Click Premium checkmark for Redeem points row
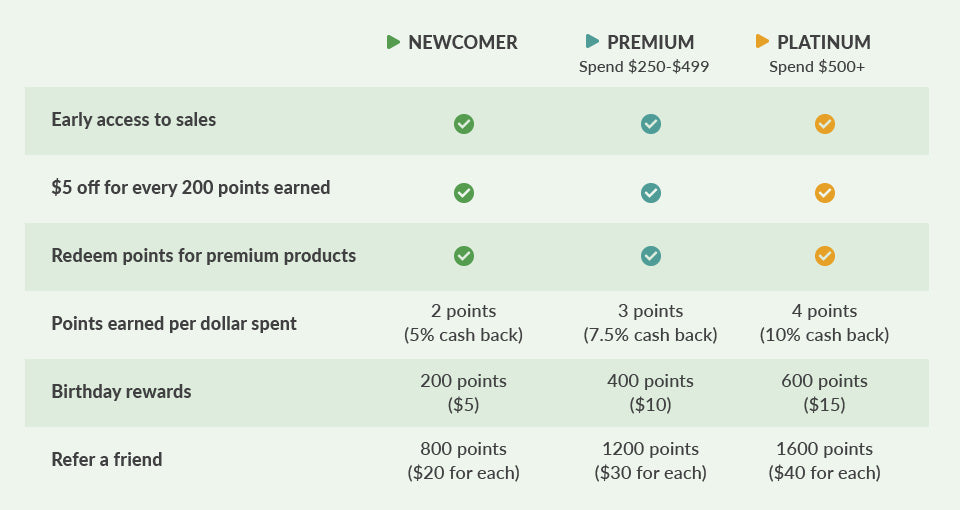The height and width of the screenshot is (510, 960). pyautogui.click(x=651, y=256)
